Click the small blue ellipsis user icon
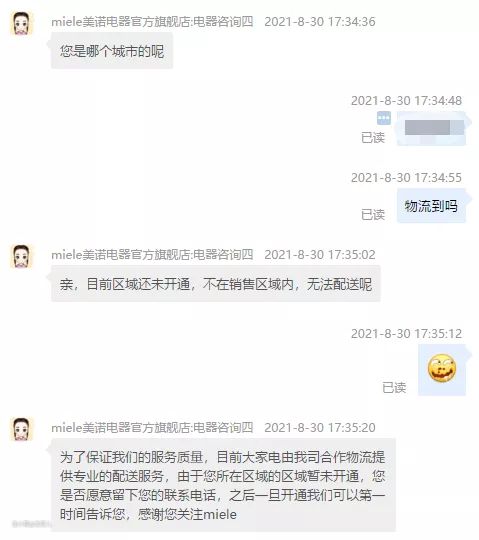The height and width of the screenshot is (540, 479). point(384,118)
